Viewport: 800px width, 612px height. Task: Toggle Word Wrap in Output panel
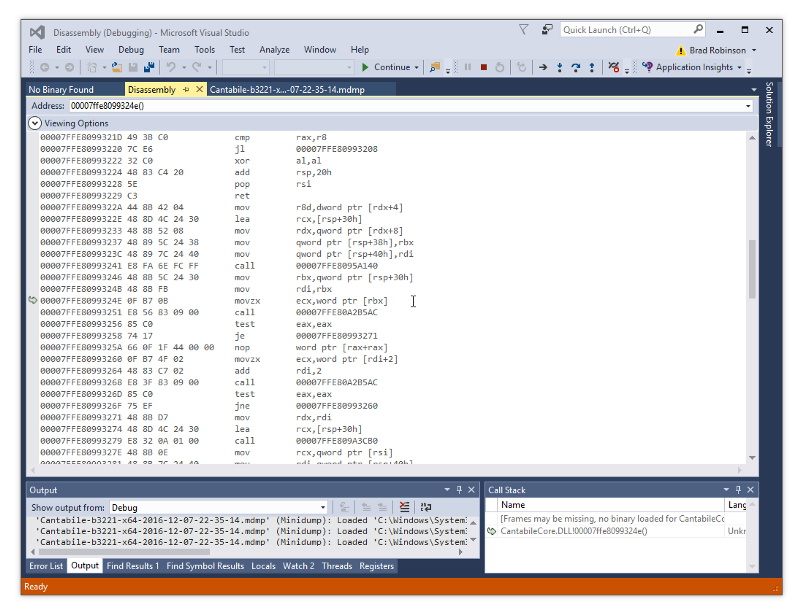tap(426, 507)
